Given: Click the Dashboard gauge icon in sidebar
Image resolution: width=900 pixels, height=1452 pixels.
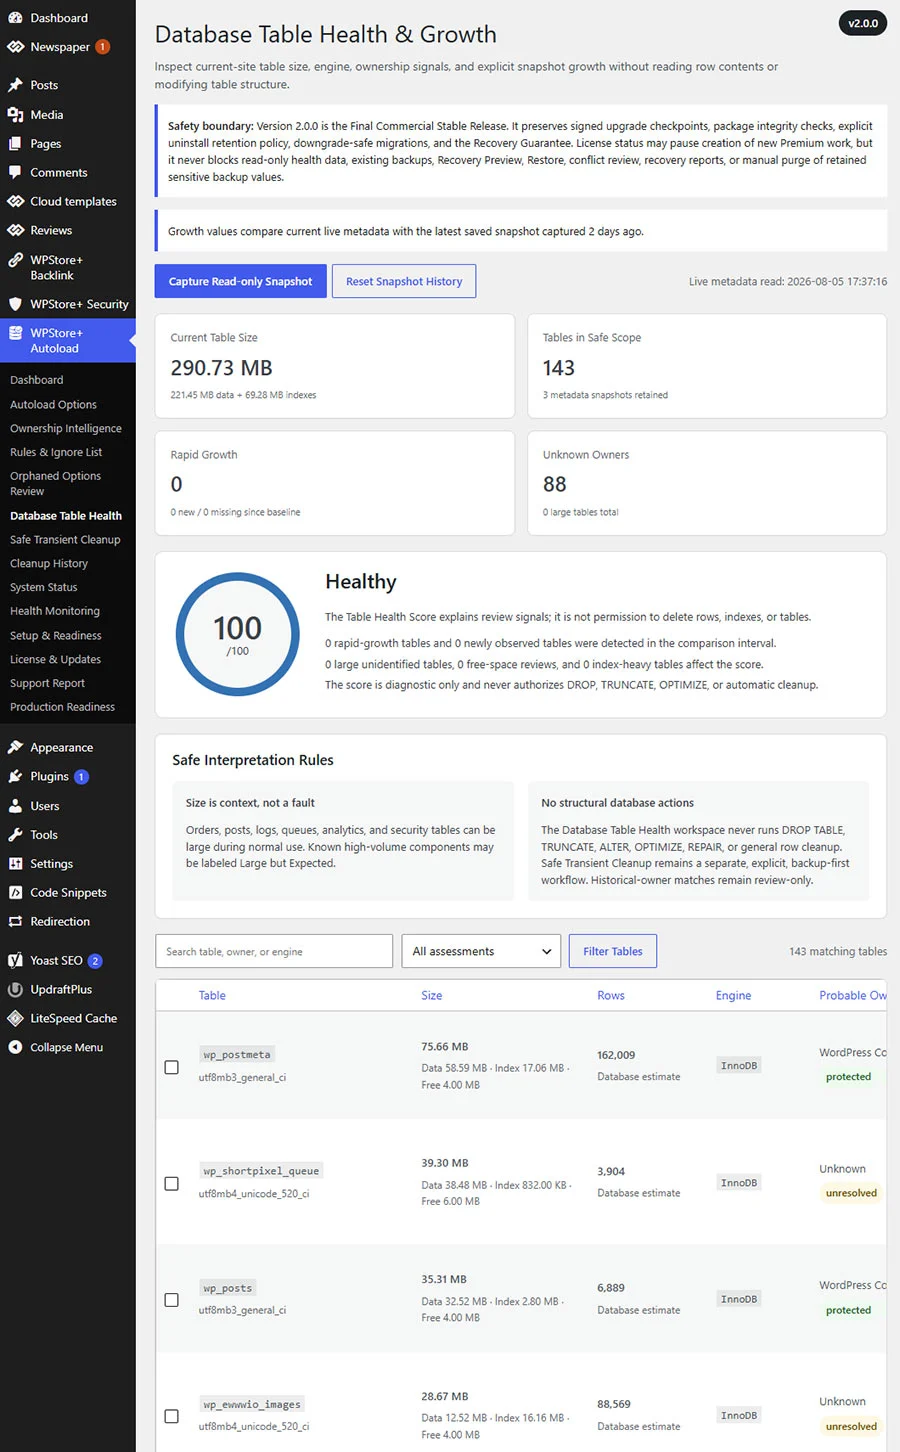Looking at the screenshot, I should (x=15, y=18).
